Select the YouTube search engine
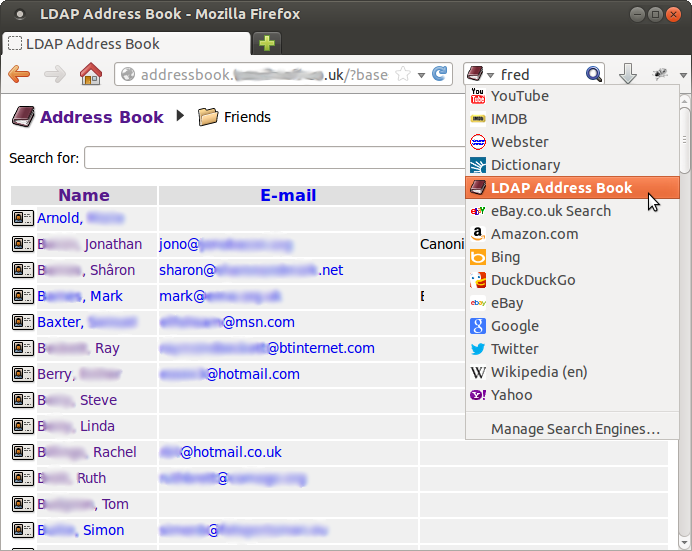Screen dimensions: 692x551 coord(572,96)
